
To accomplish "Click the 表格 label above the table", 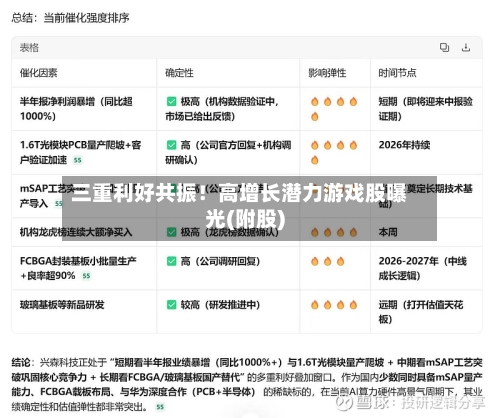I will tap(29, 48).
